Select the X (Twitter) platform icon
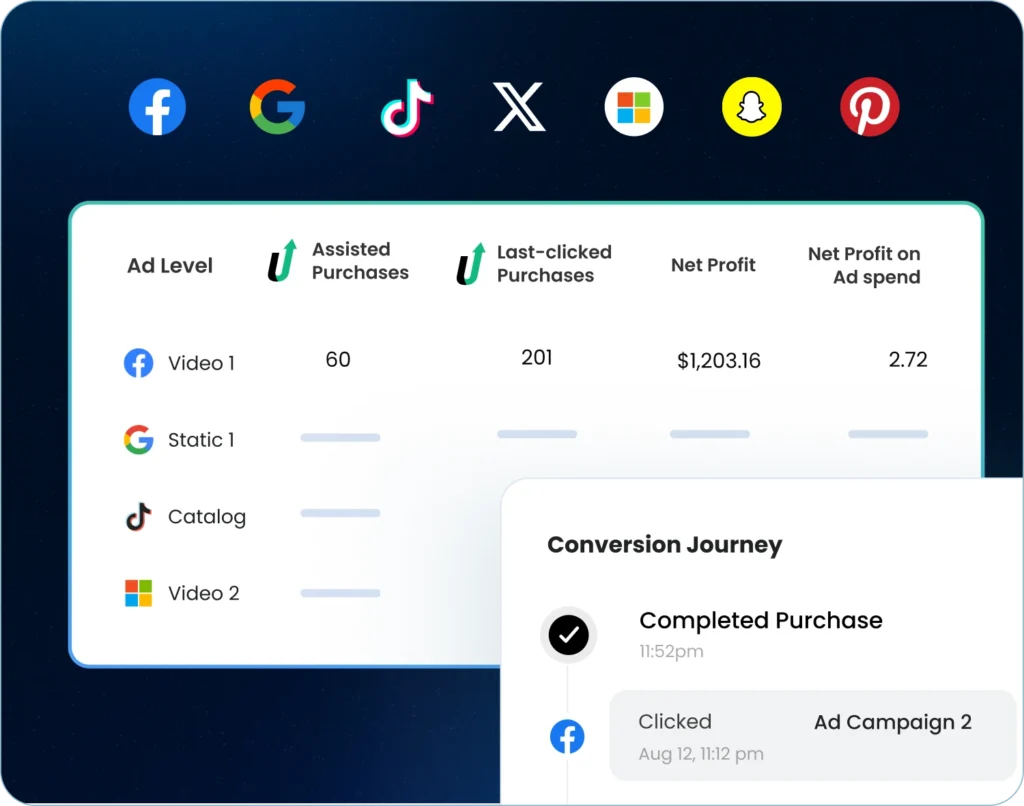The height and width of the screenshot is (806, 1024). (x=520, y=107)
